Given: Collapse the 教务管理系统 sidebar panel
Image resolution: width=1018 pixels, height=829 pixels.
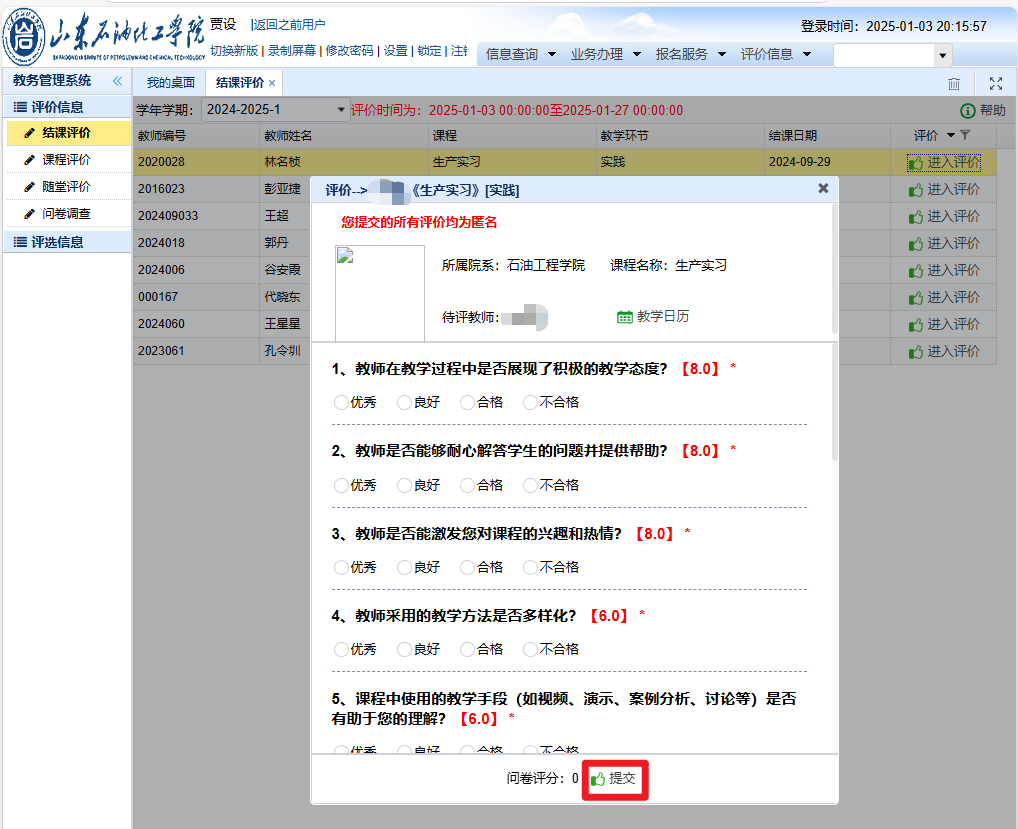Looking at the screenshot, I should click(117, 81).
